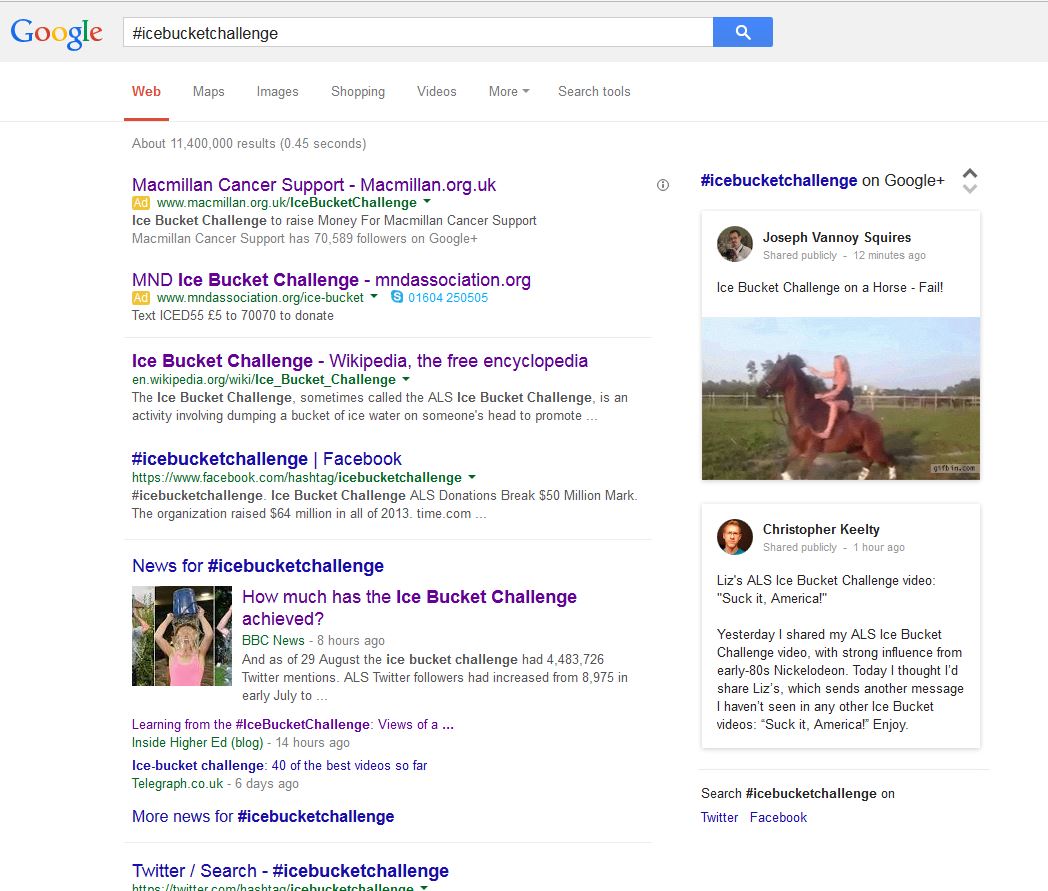Open Telegraph's 40 best videos article

(279, 765)
